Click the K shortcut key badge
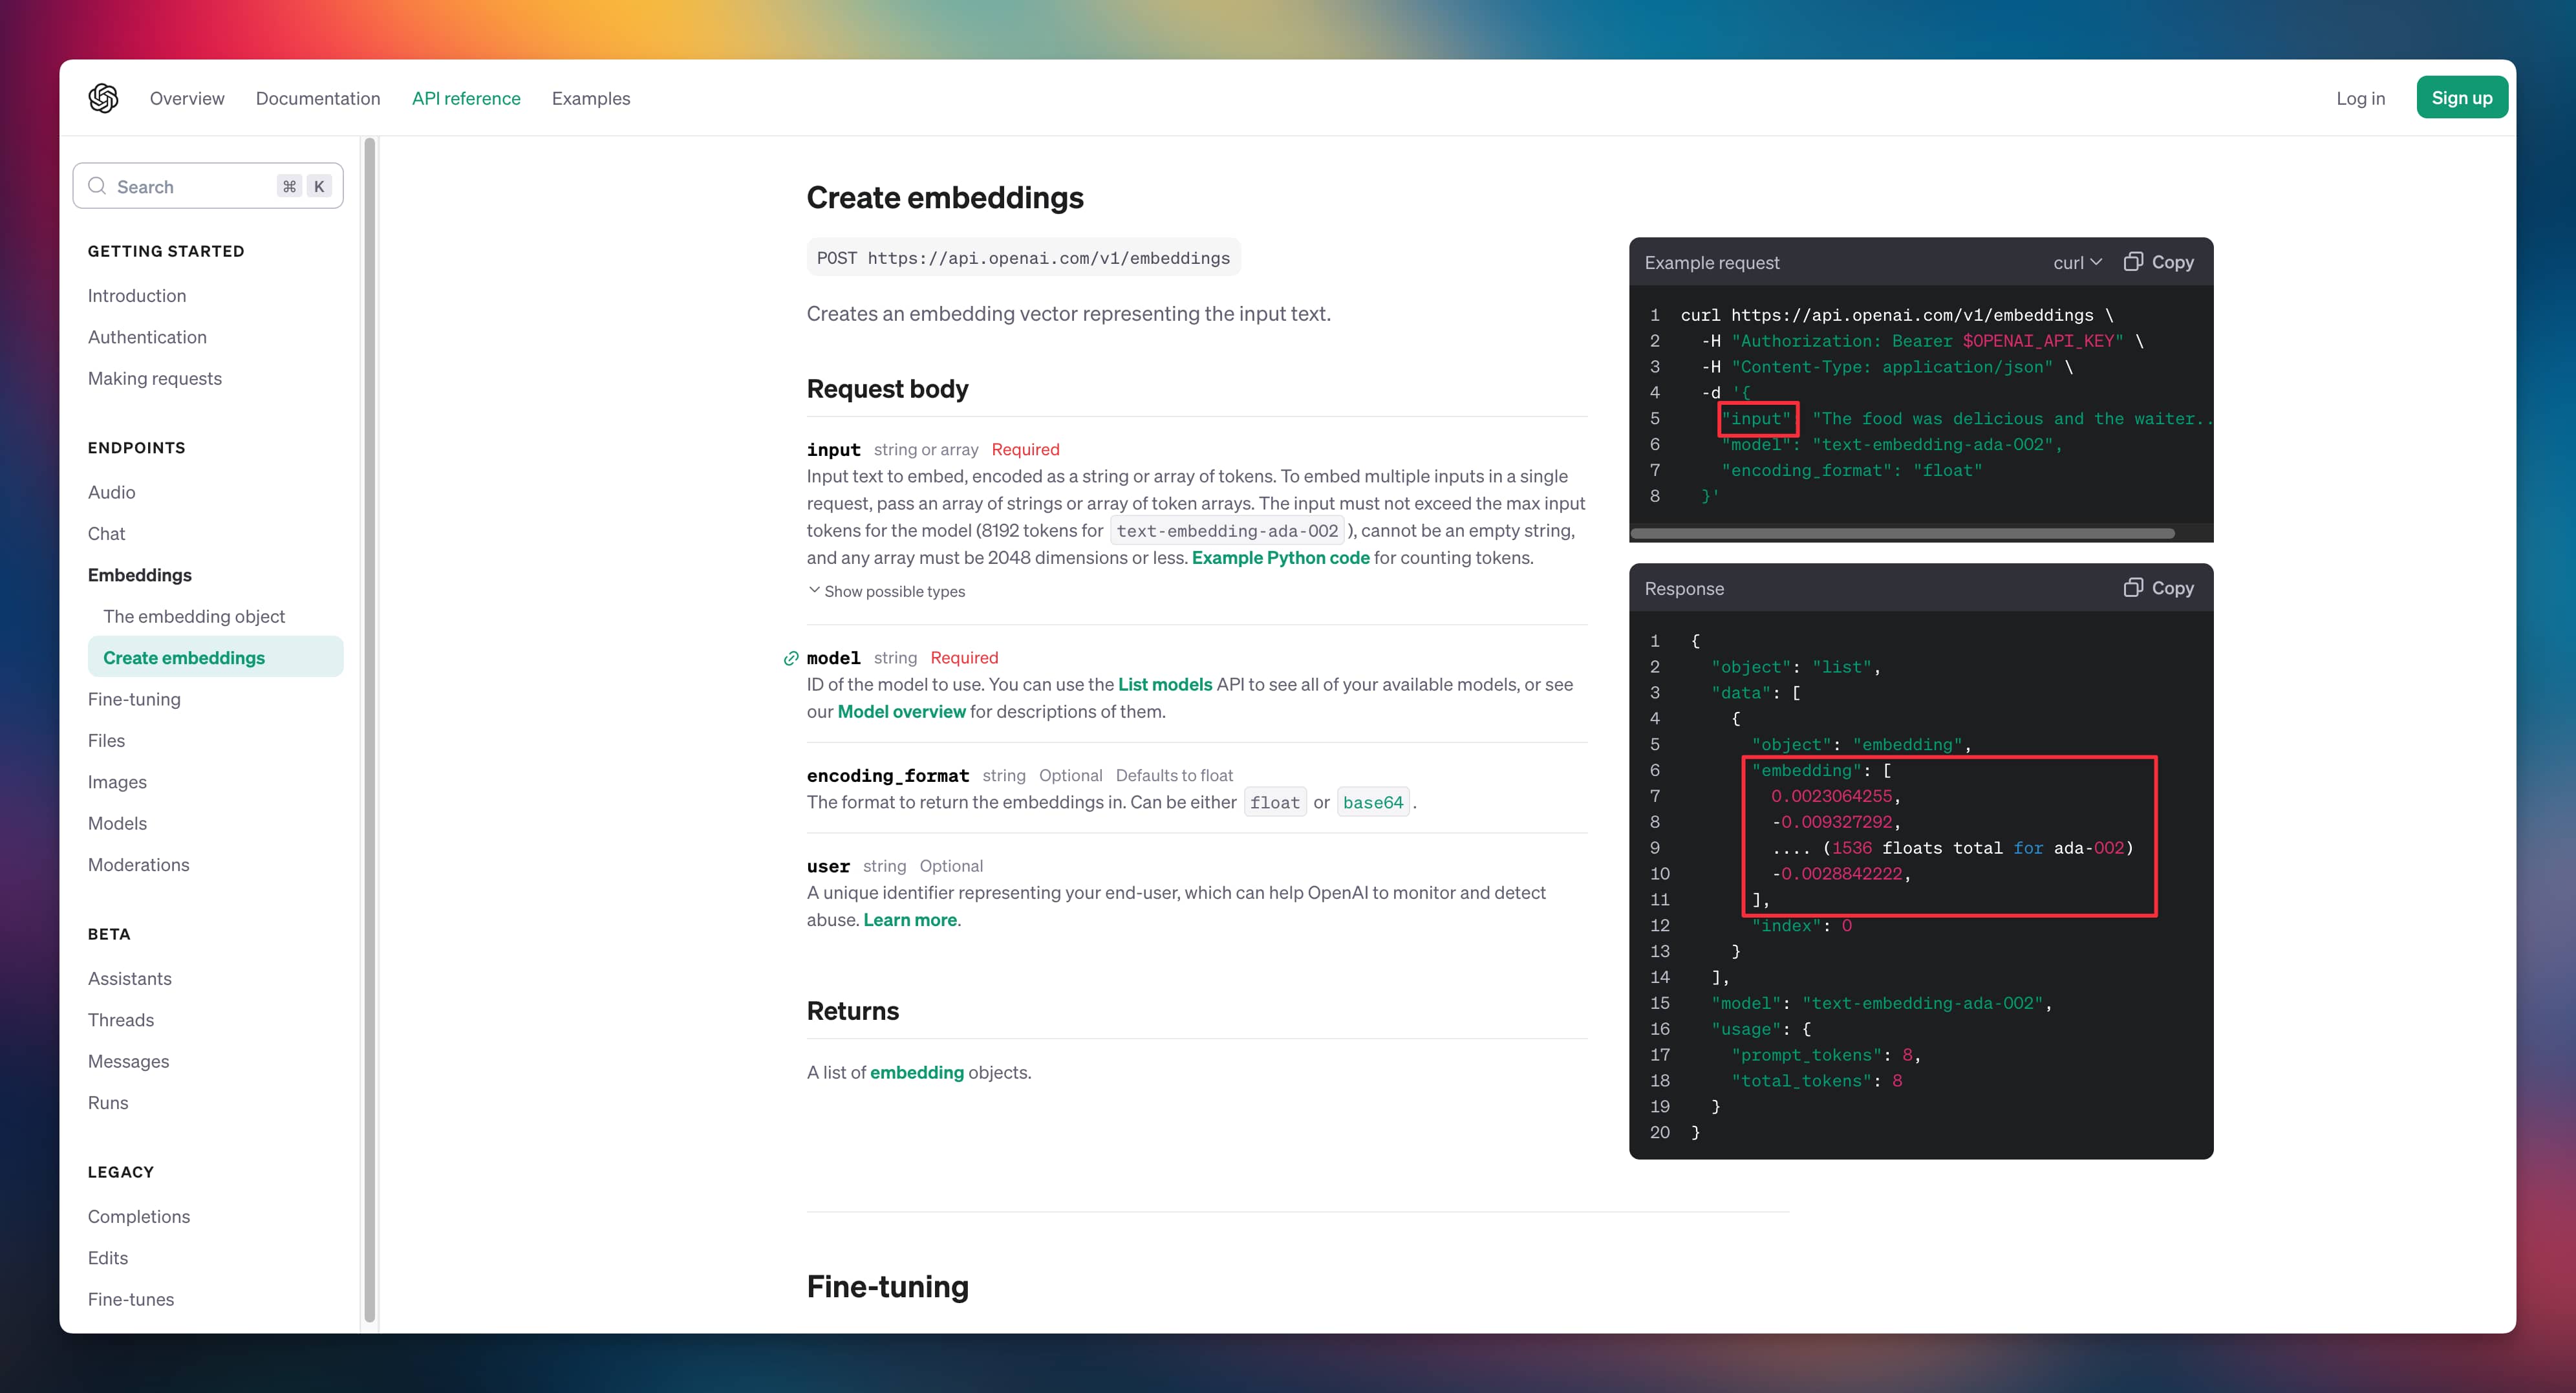This screenshot has width=2576, height=1393. tap(319, 186)
